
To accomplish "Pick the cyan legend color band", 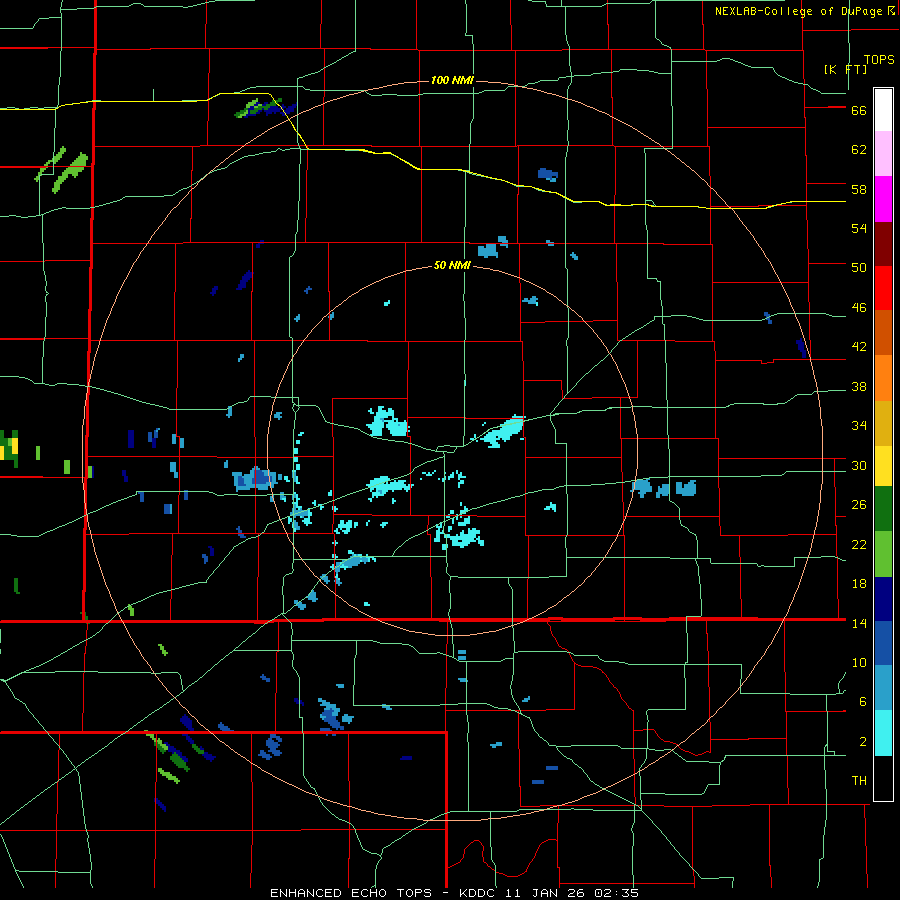I will 883,733.
